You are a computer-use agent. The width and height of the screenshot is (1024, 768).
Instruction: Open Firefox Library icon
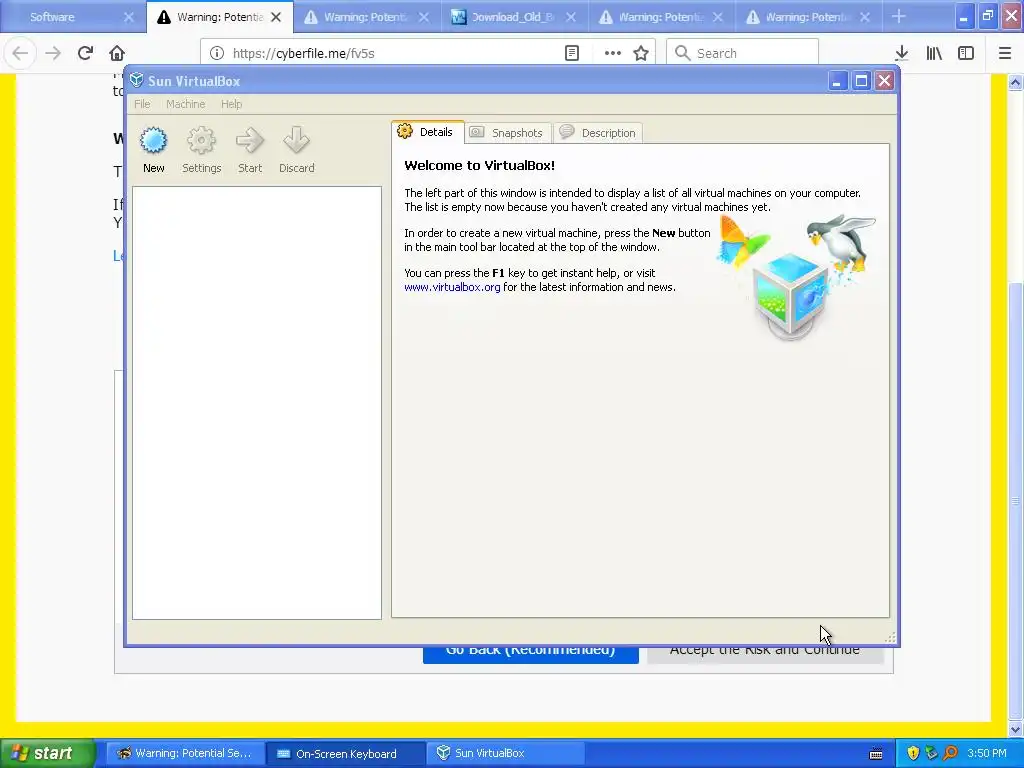[x=934, y=53]
